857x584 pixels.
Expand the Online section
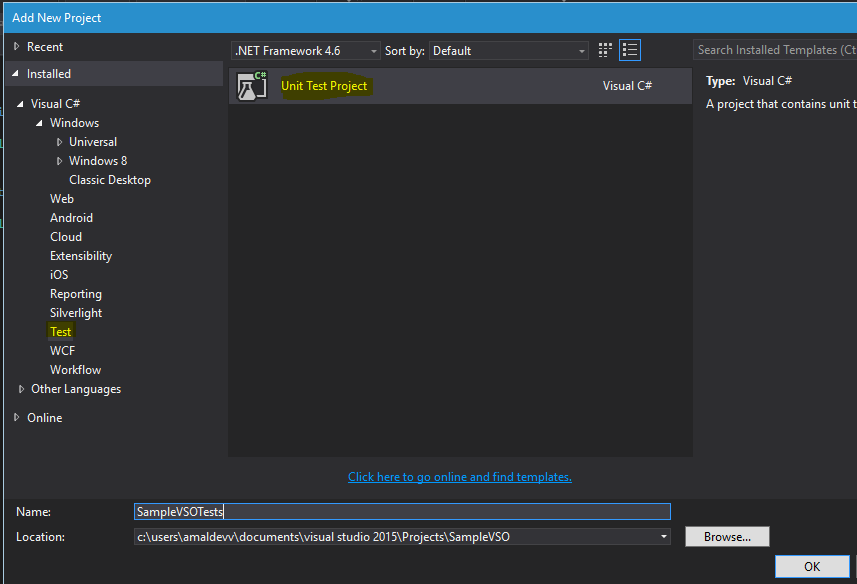[16, 418]
